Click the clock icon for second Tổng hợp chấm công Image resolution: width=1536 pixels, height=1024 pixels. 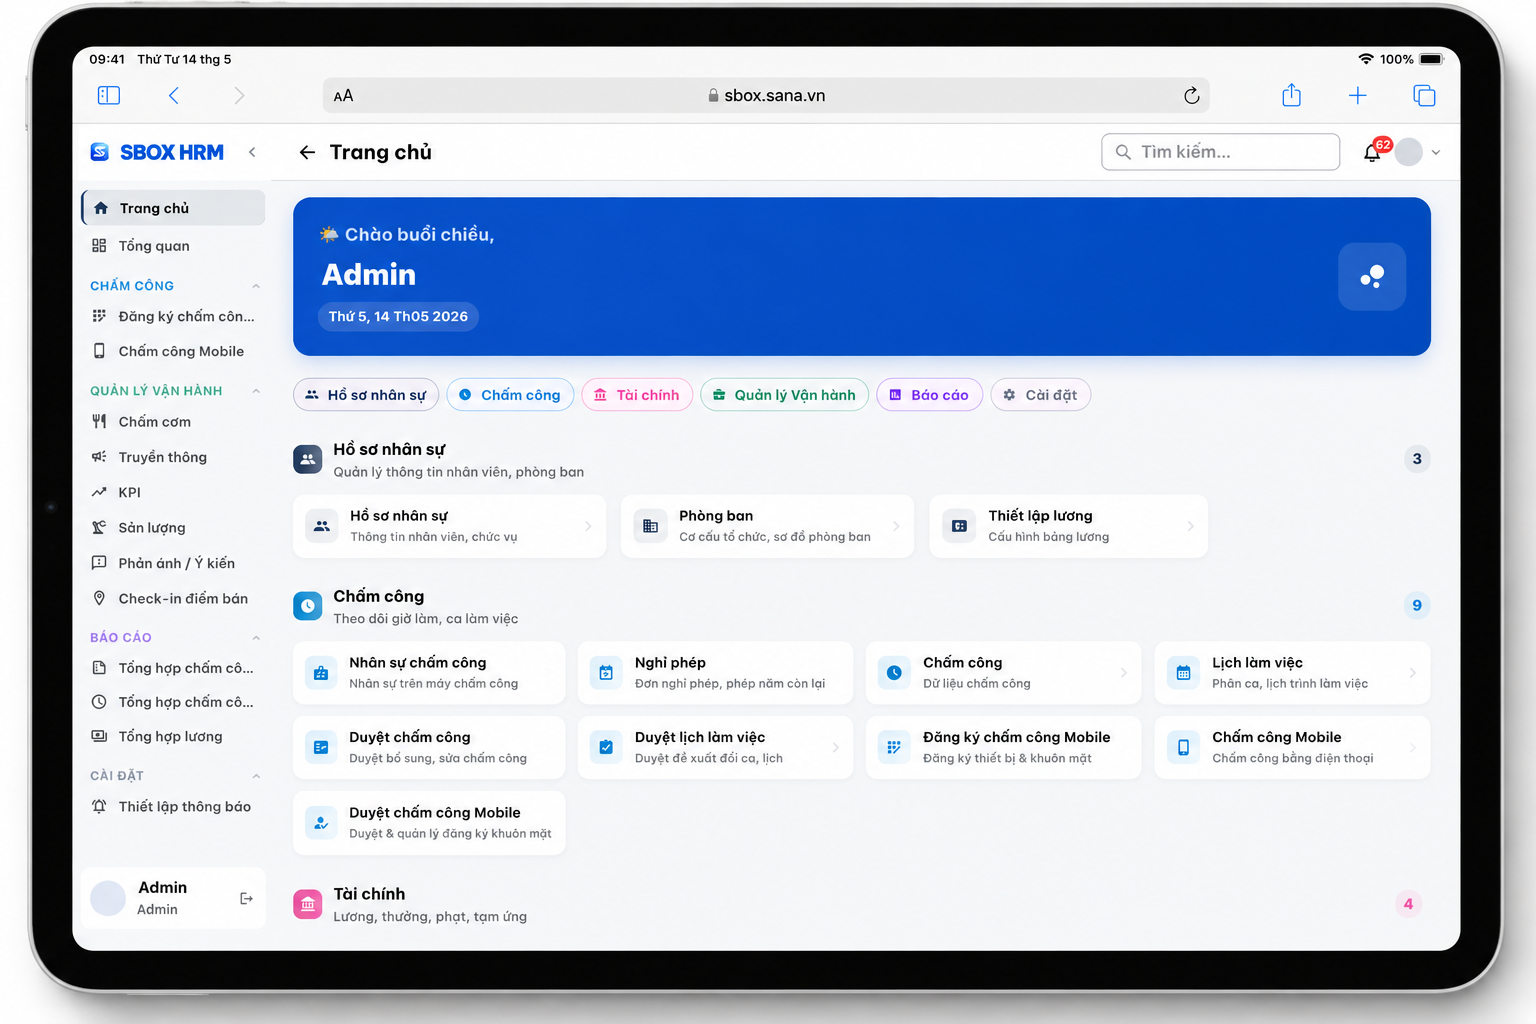[99, 702]
